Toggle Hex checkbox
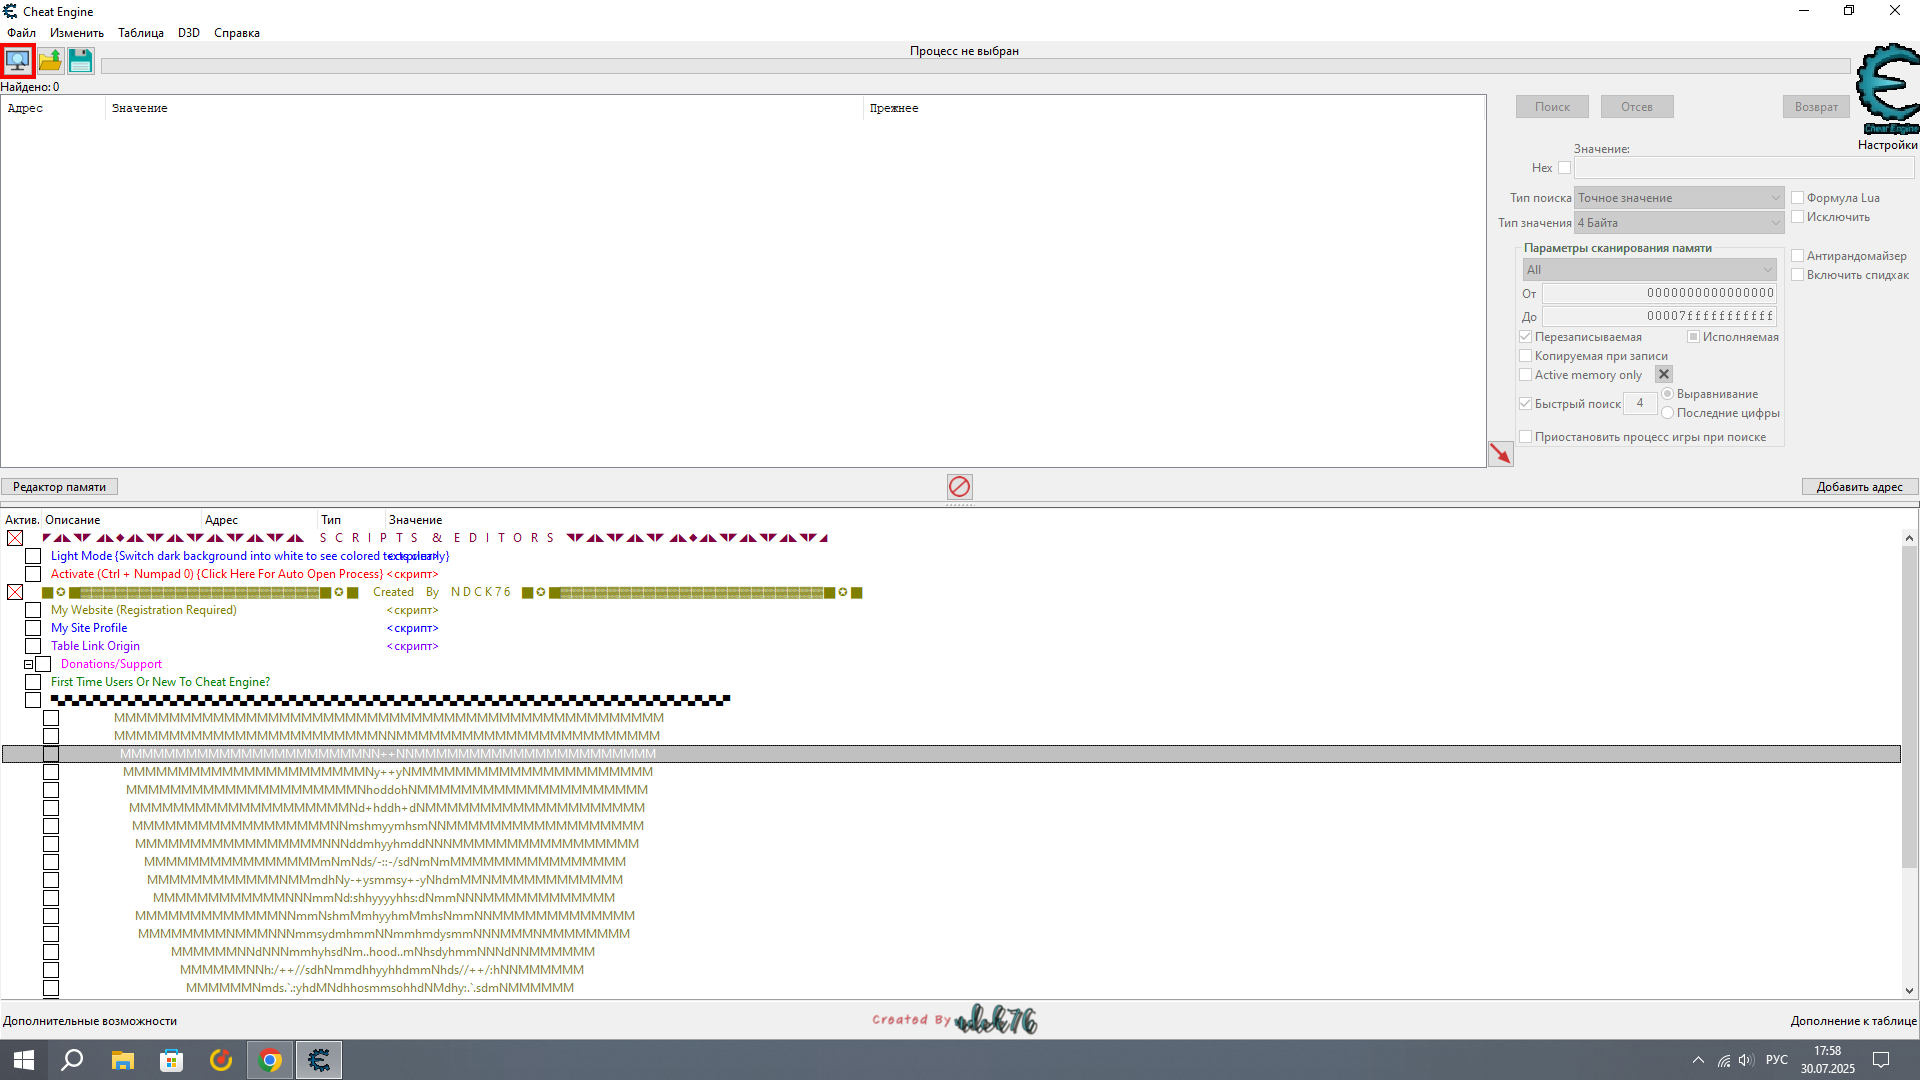Image resolution: width=1920 pixels, height=1080 pixels. coord(1564,168)
